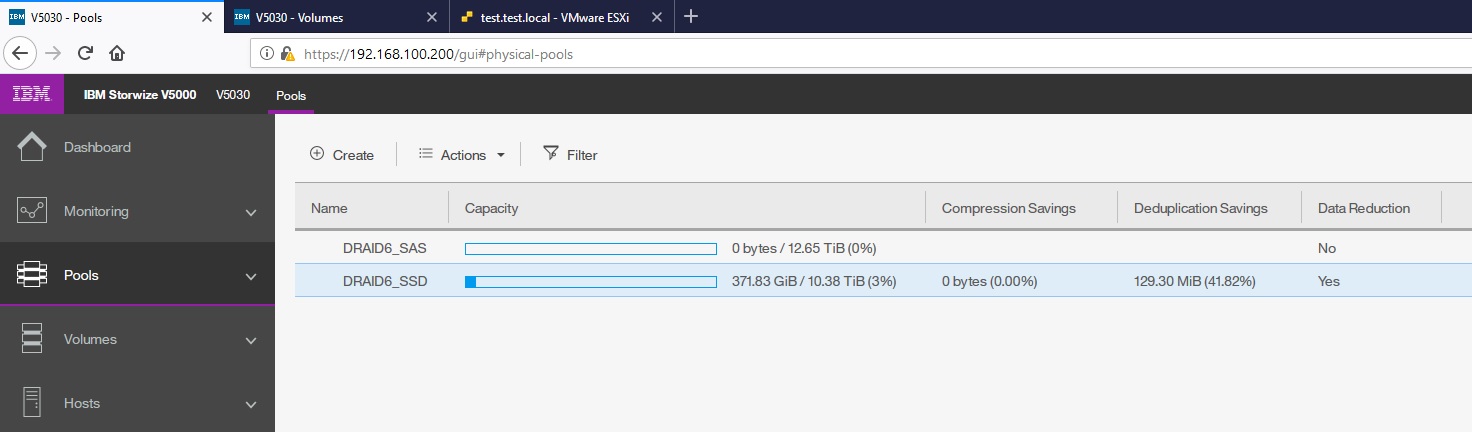Click the Filter button
1472x432 pixels.
[x=570, y=155]
